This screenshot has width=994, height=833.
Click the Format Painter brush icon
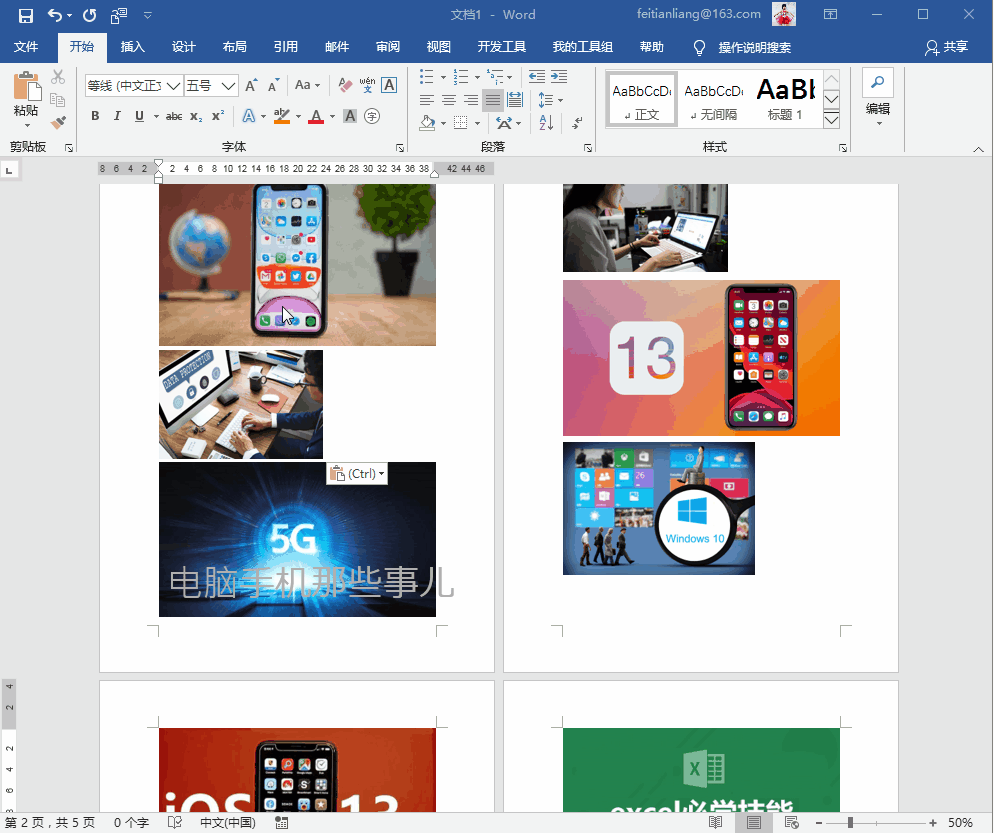tap(58, 122)
